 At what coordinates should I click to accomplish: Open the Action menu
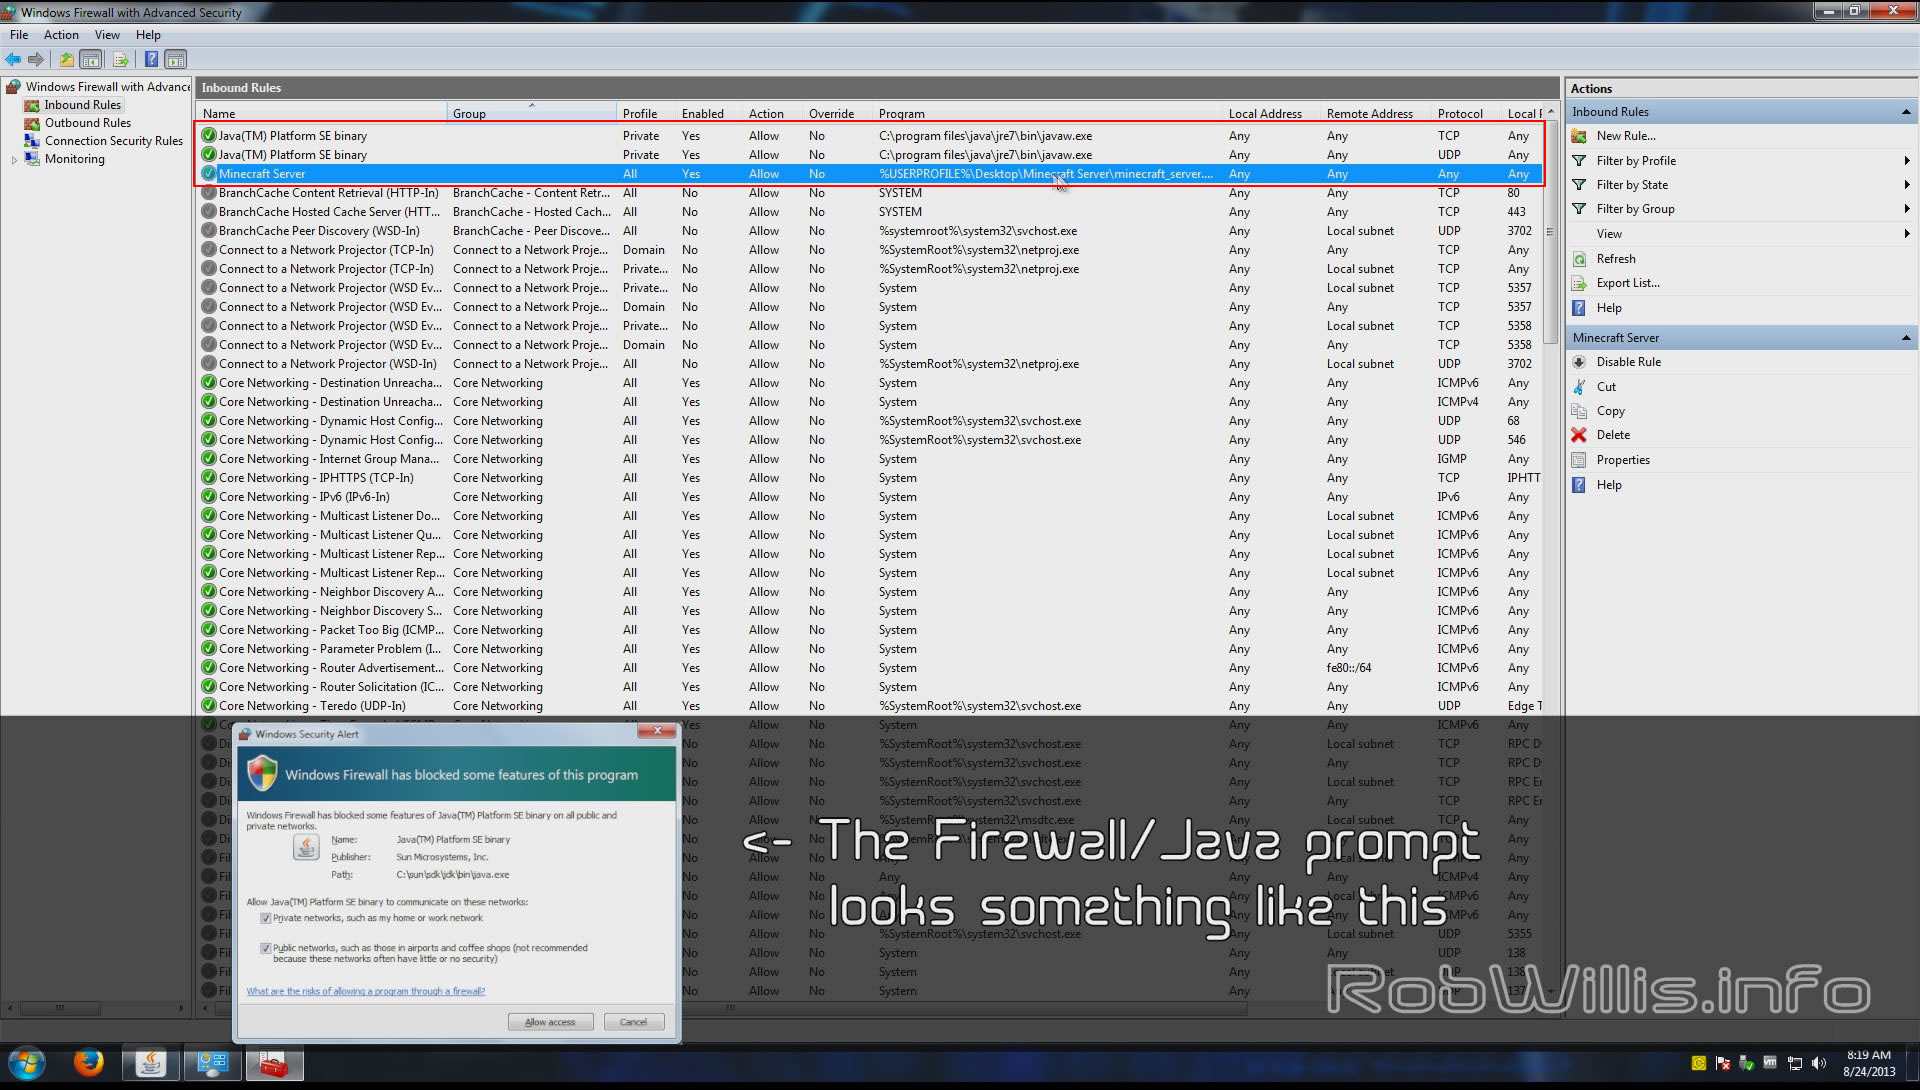pyautogui.click(x=61, y=35)
